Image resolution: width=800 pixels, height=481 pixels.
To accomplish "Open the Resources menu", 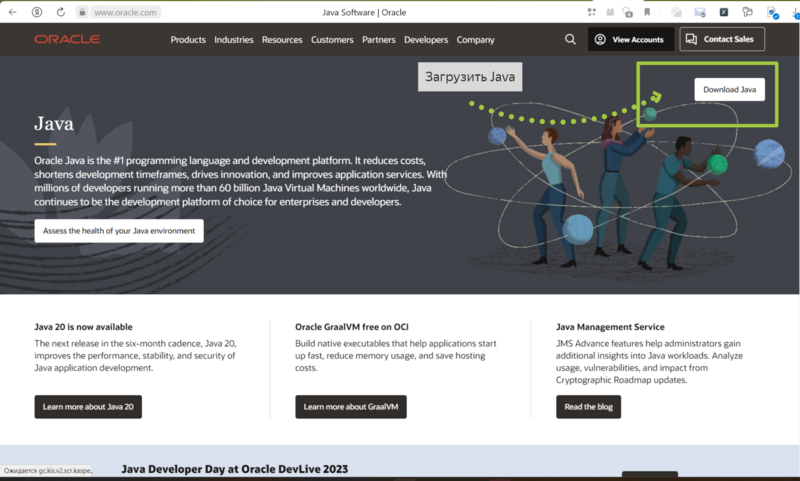I will (282, 40).
